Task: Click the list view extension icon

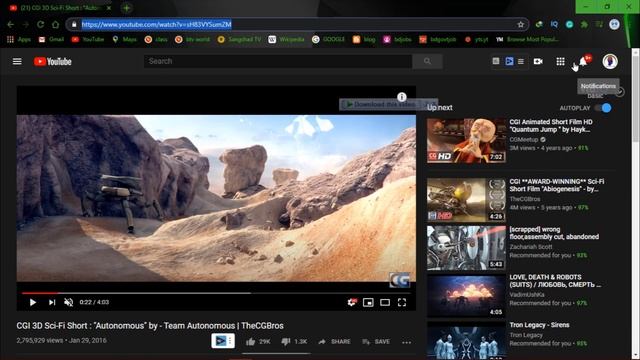Action: tap(521, 61)
